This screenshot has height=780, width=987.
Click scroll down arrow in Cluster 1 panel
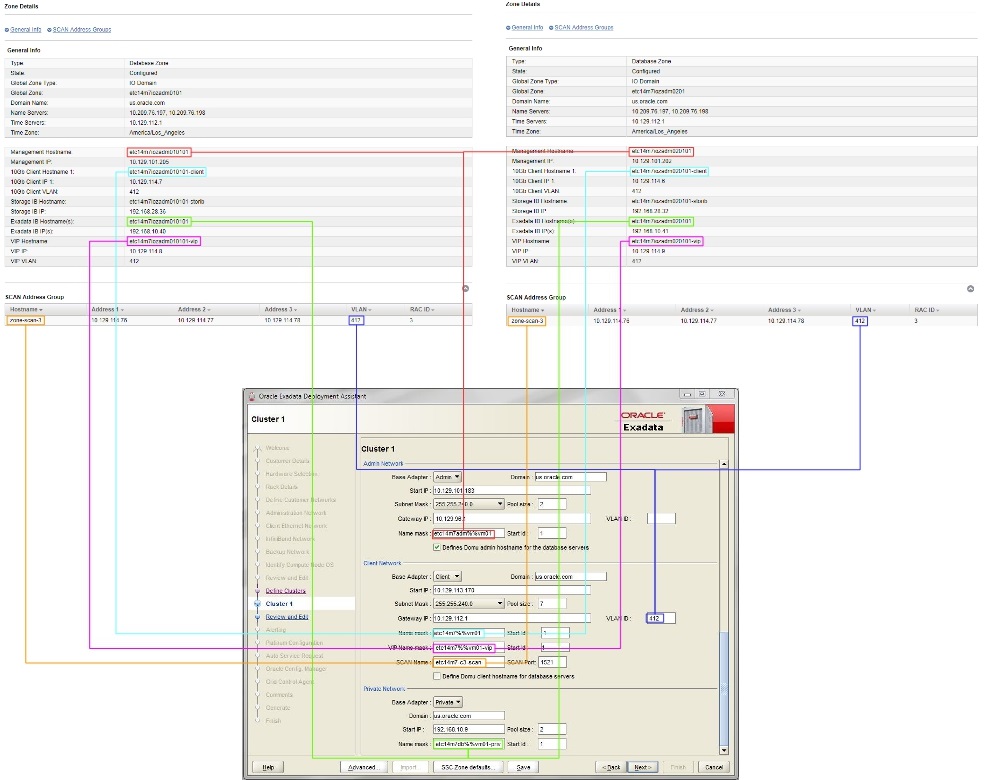tap(724, 750)
